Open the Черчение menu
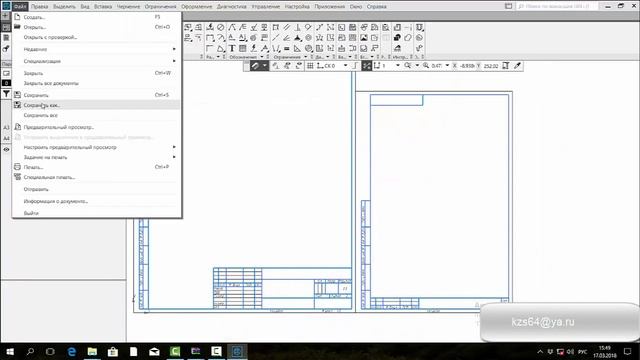 [x=128, y=7]
